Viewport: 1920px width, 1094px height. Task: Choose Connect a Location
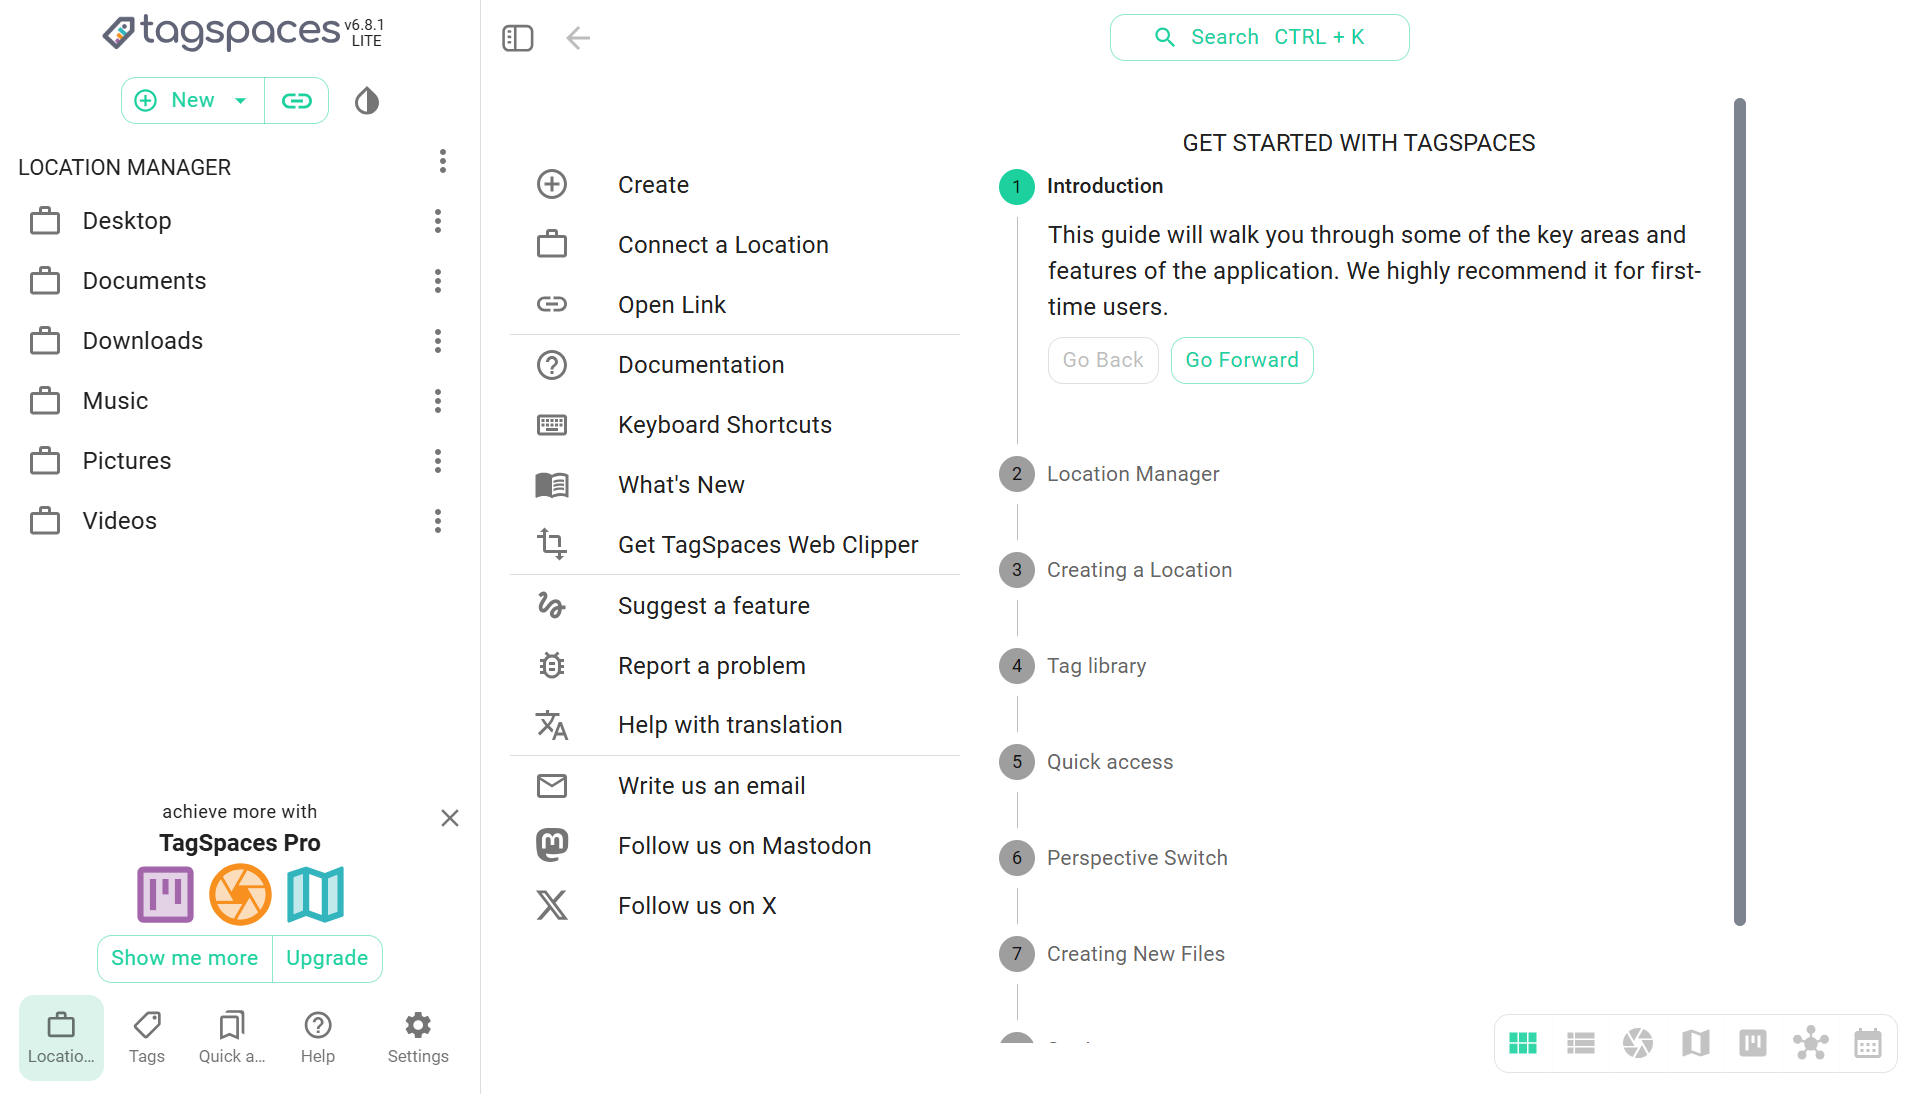(735, 245)
